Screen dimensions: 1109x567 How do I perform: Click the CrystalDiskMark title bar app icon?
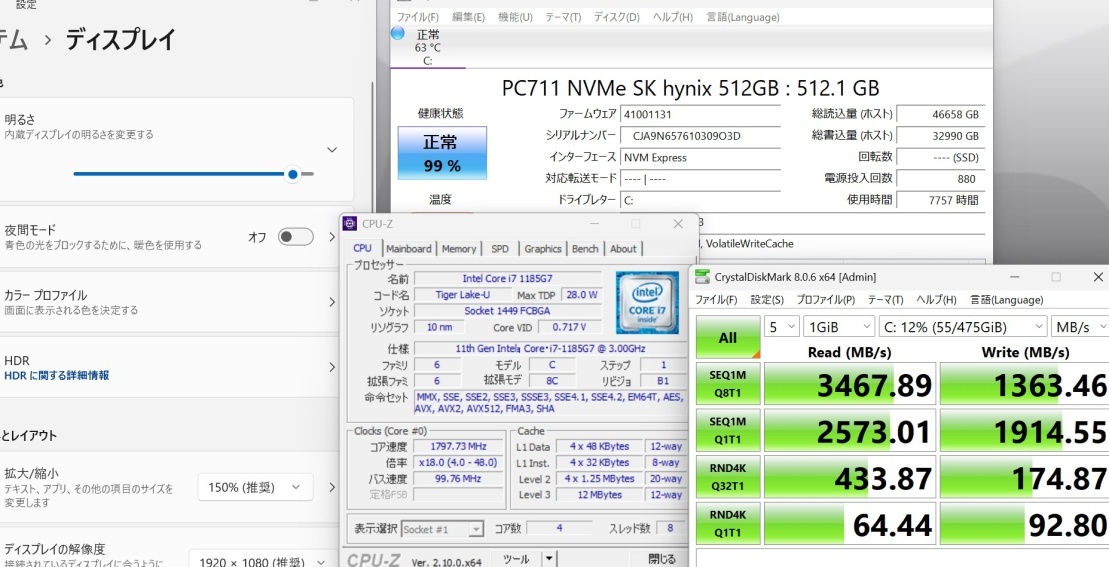[702, 277]
